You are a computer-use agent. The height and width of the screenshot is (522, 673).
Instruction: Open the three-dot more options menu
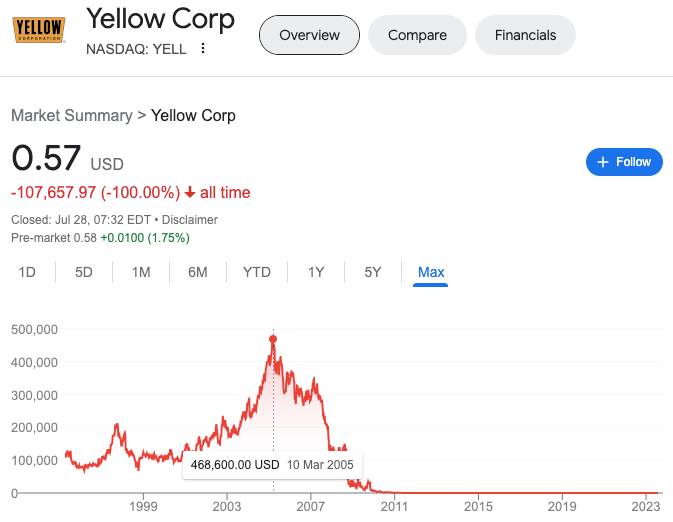[x=203, y=49]
